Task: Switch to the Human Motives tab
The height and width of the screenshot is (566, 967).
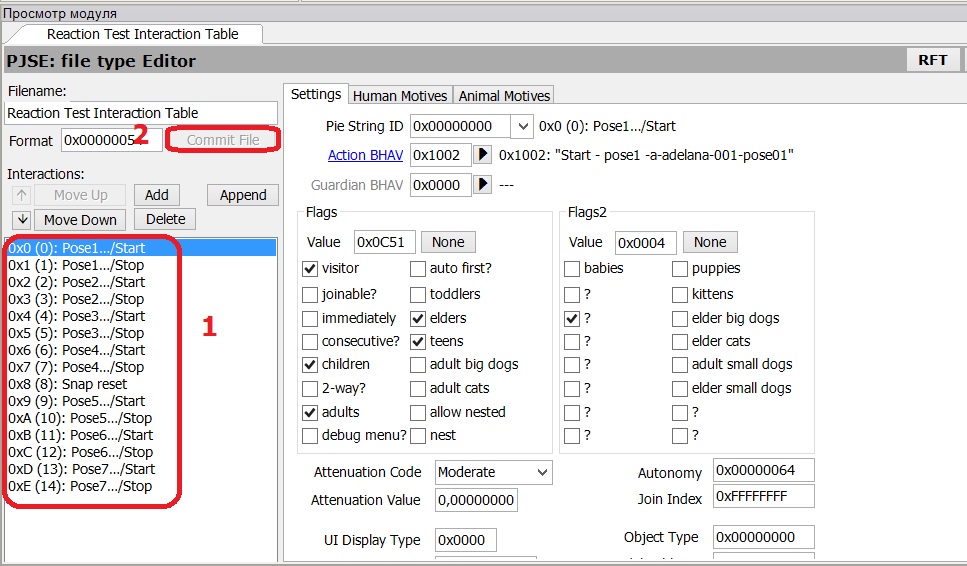Action: [x=401, y=96]
